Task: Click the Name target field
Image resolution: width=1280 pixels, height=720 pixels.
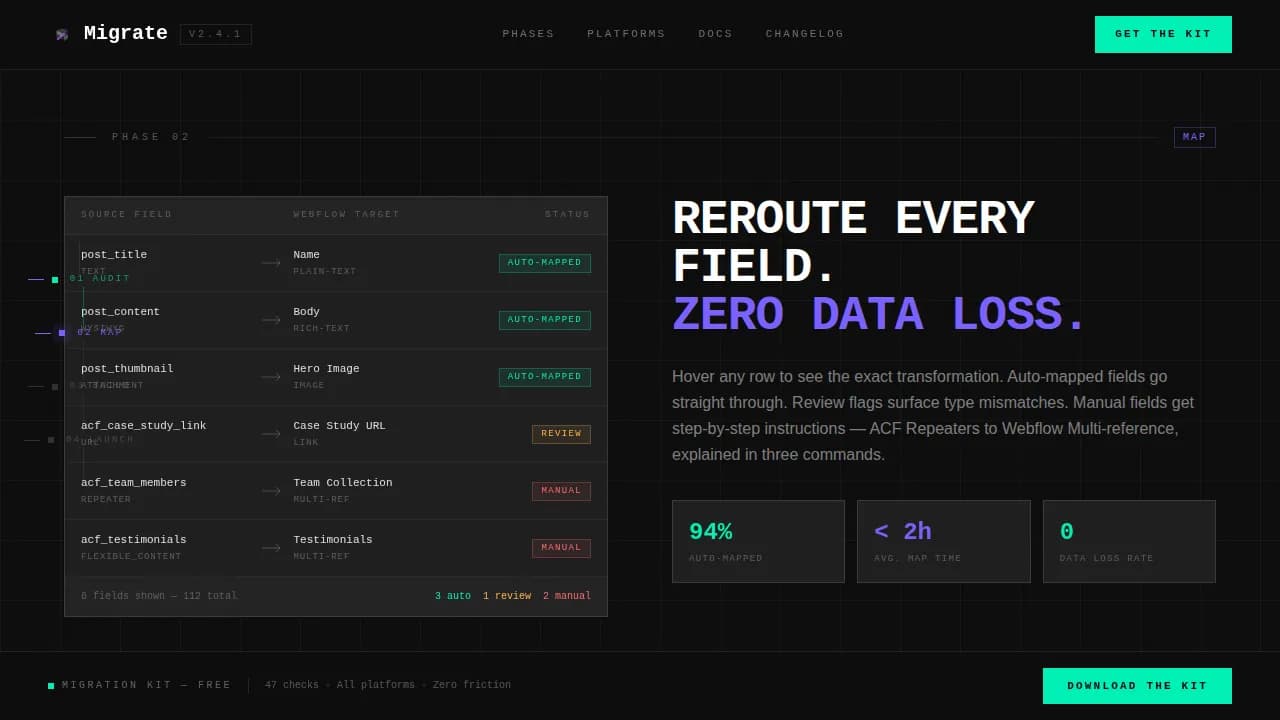Action: coord(306,255)
